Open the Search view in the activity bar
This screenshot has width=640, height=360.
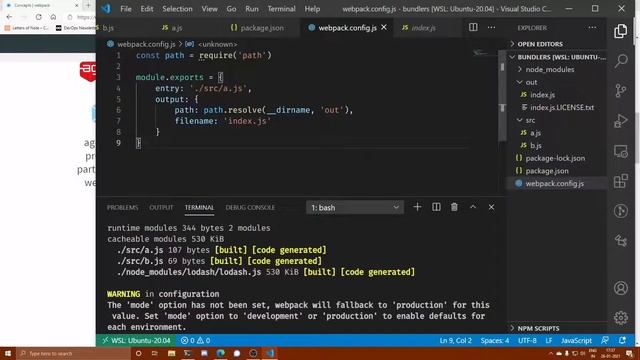pyautogui.click(x=620, y=61)
